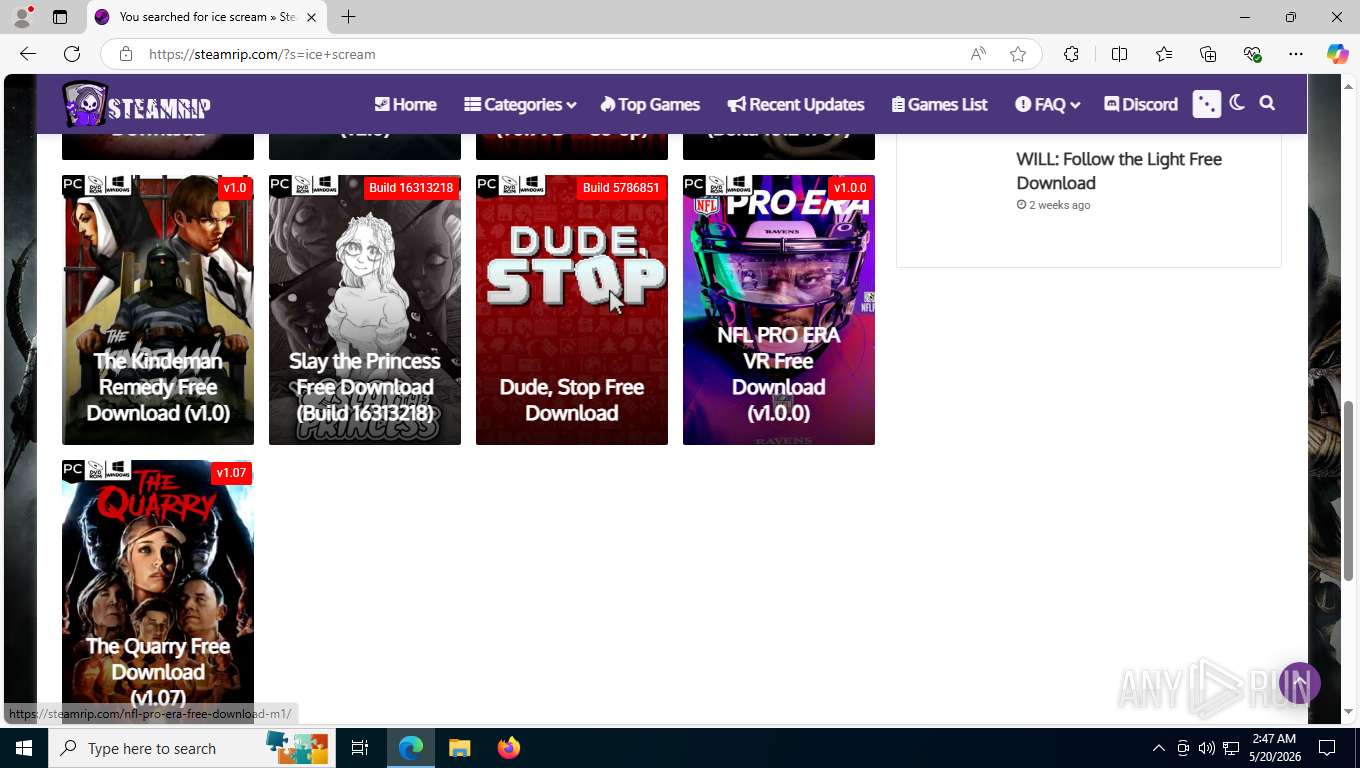
Task: Click the scroll-to-top purple button
Action: pos(1300,683)
